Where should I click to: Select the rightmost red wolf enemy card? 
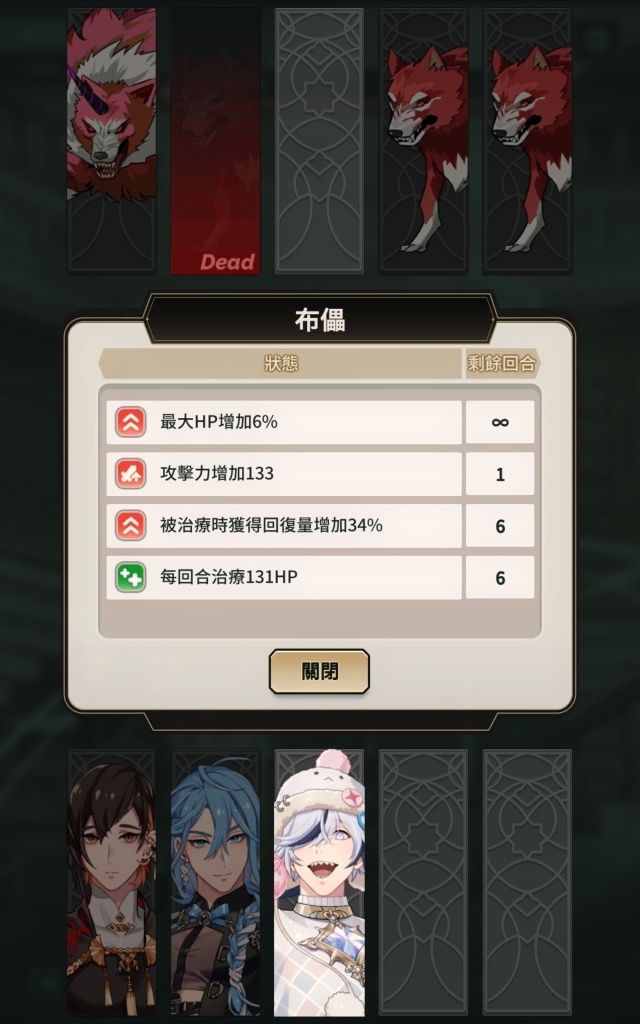pyautogui.click(x=527, y=141)
